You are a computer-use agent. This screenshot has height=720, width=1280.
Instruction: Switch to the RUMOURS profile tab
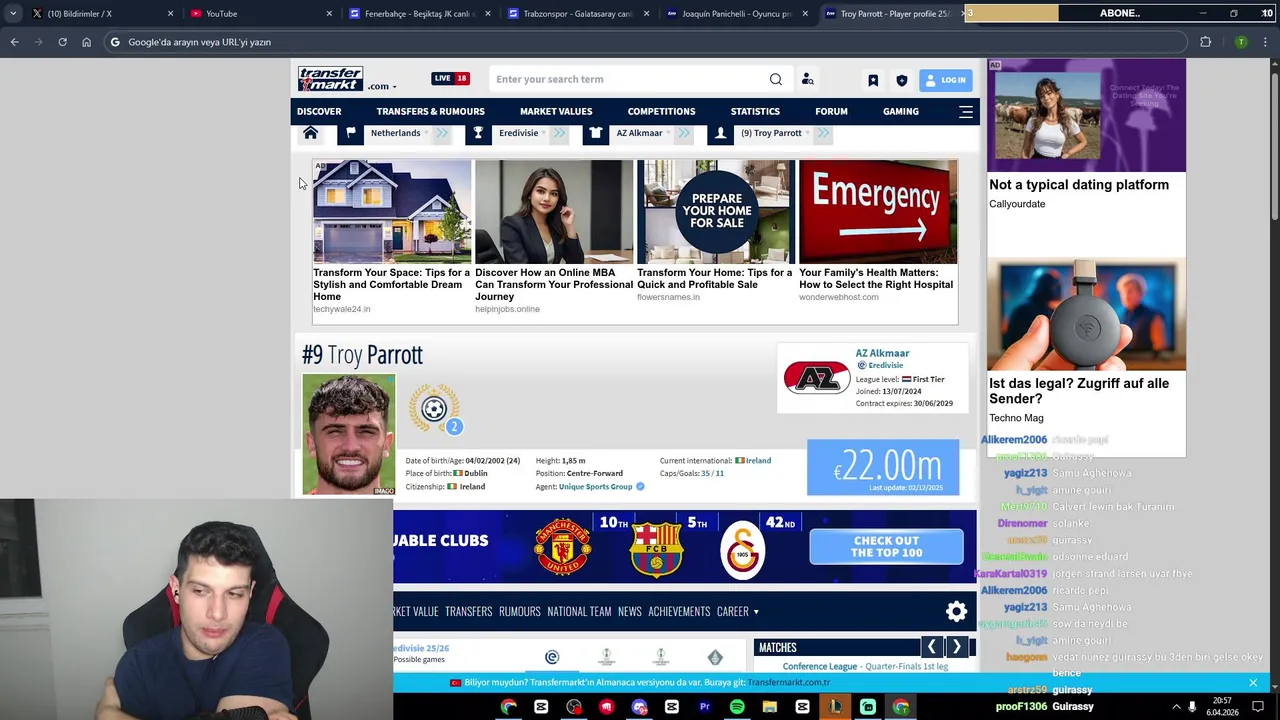(x=519, y=611)
